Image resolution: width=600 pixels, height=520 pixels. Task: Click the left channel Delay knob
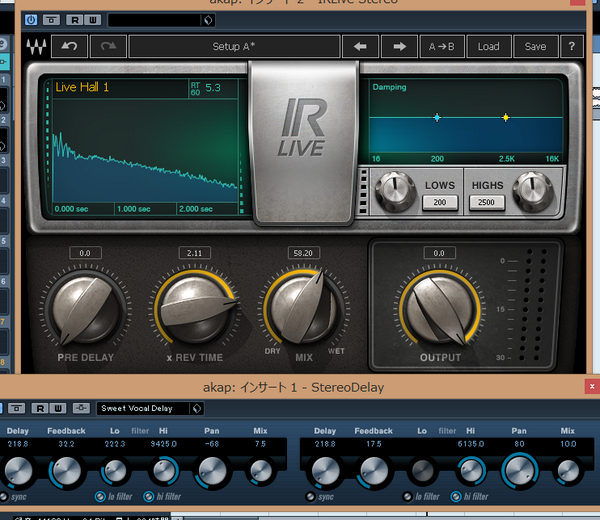click(x=18, y=471)
